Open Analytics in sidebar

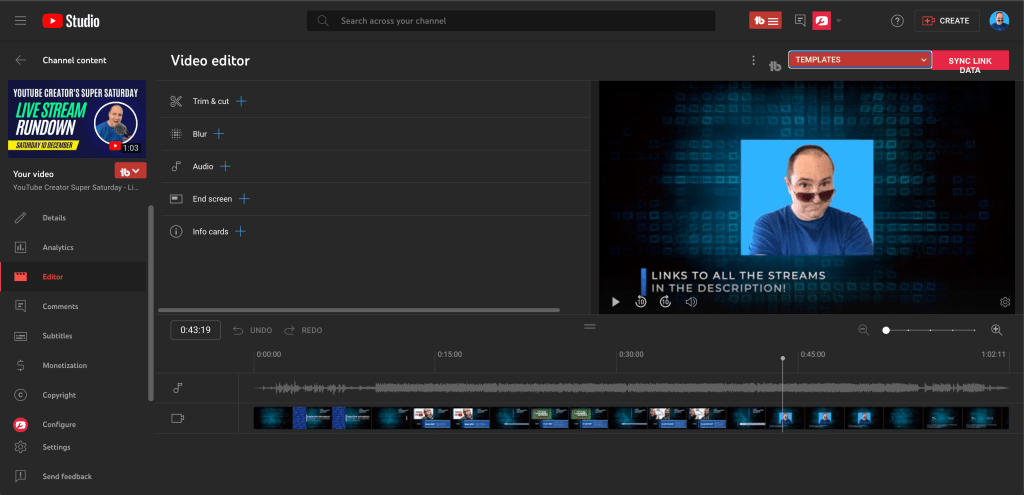58,247
